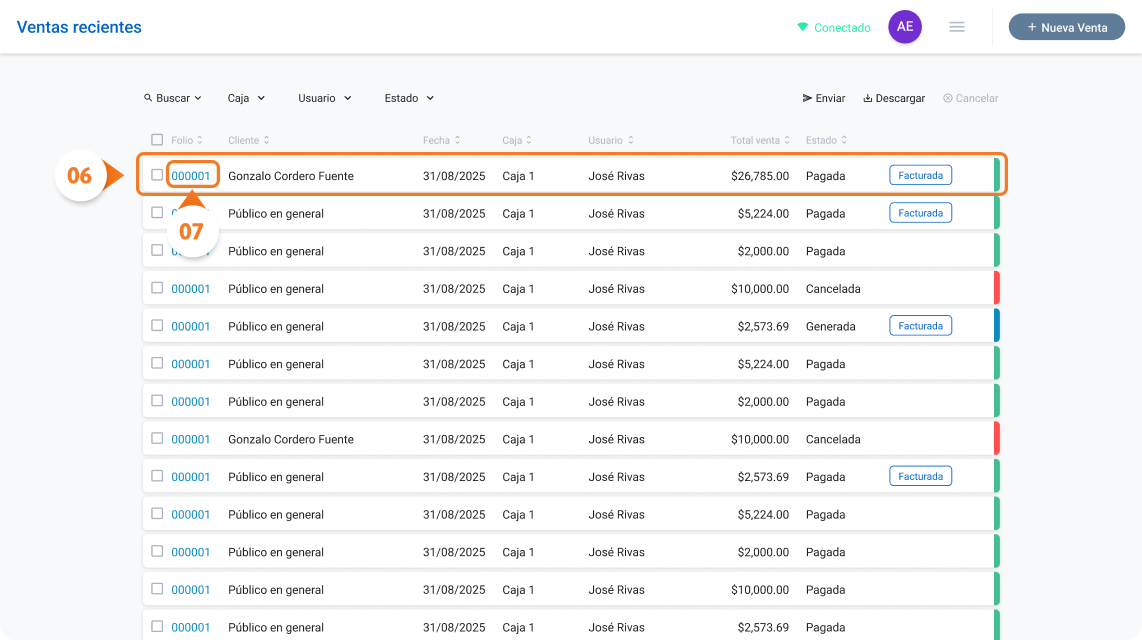Click Facturada badge on the $5,224.00 row
Screen dimensions: 1142x640
click(x=920, y=213)
